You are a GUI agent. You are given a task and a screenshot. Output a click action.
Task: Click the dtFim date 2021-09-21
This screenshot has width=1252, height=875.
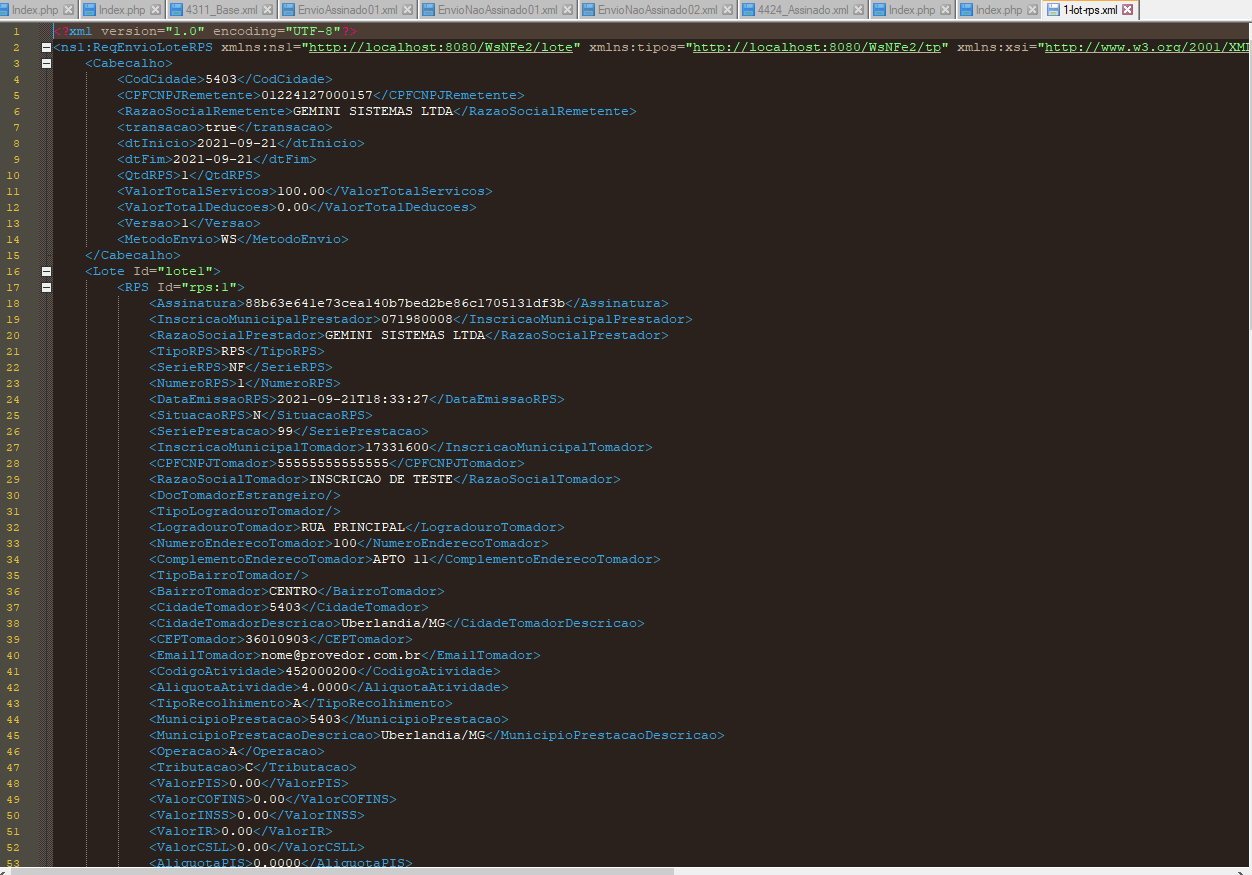click(213, 159)
